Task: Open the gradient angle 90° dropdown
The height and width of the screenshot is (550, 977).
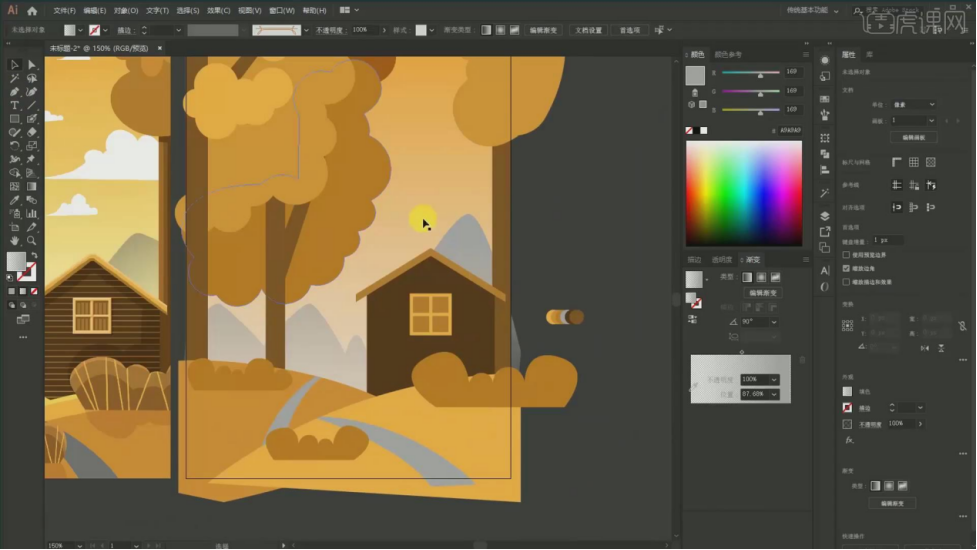Action: point(774,322)
